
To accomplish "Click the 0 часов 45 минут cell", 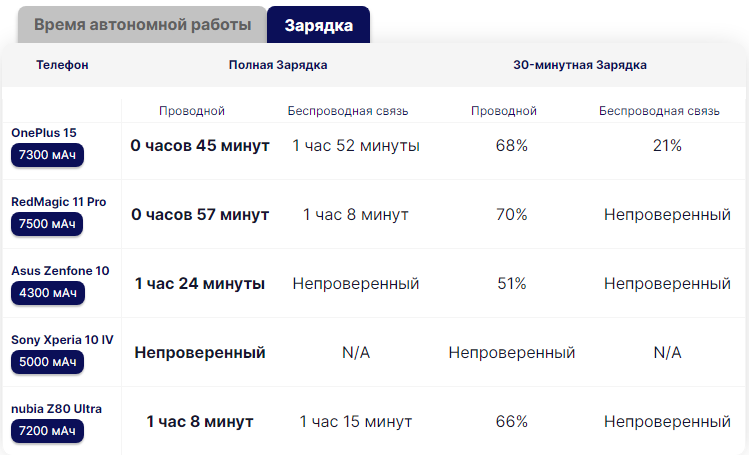I will pyautogui.click(x=200, y=145).
